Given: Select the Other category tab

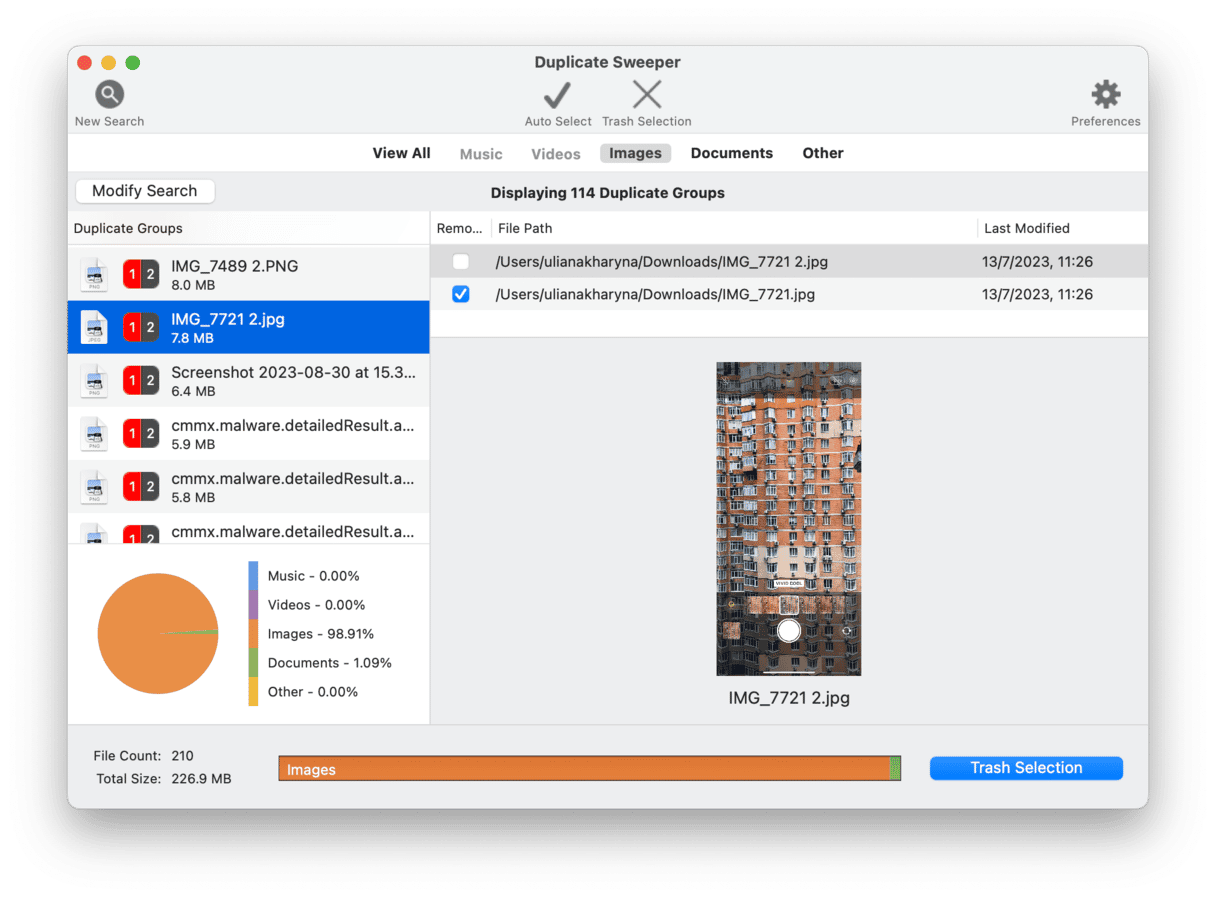Looking at the screenshot, I should (822, 153).
